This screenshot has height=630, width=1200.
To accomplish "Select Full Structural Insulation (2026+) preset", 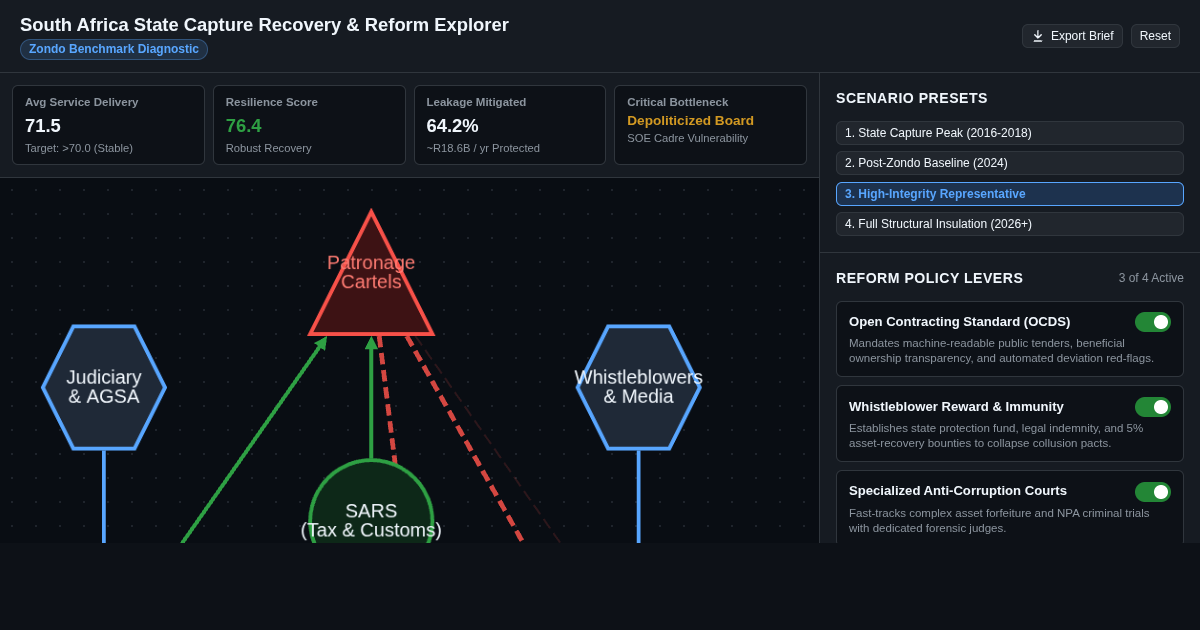I will (x=1010, y=224).
